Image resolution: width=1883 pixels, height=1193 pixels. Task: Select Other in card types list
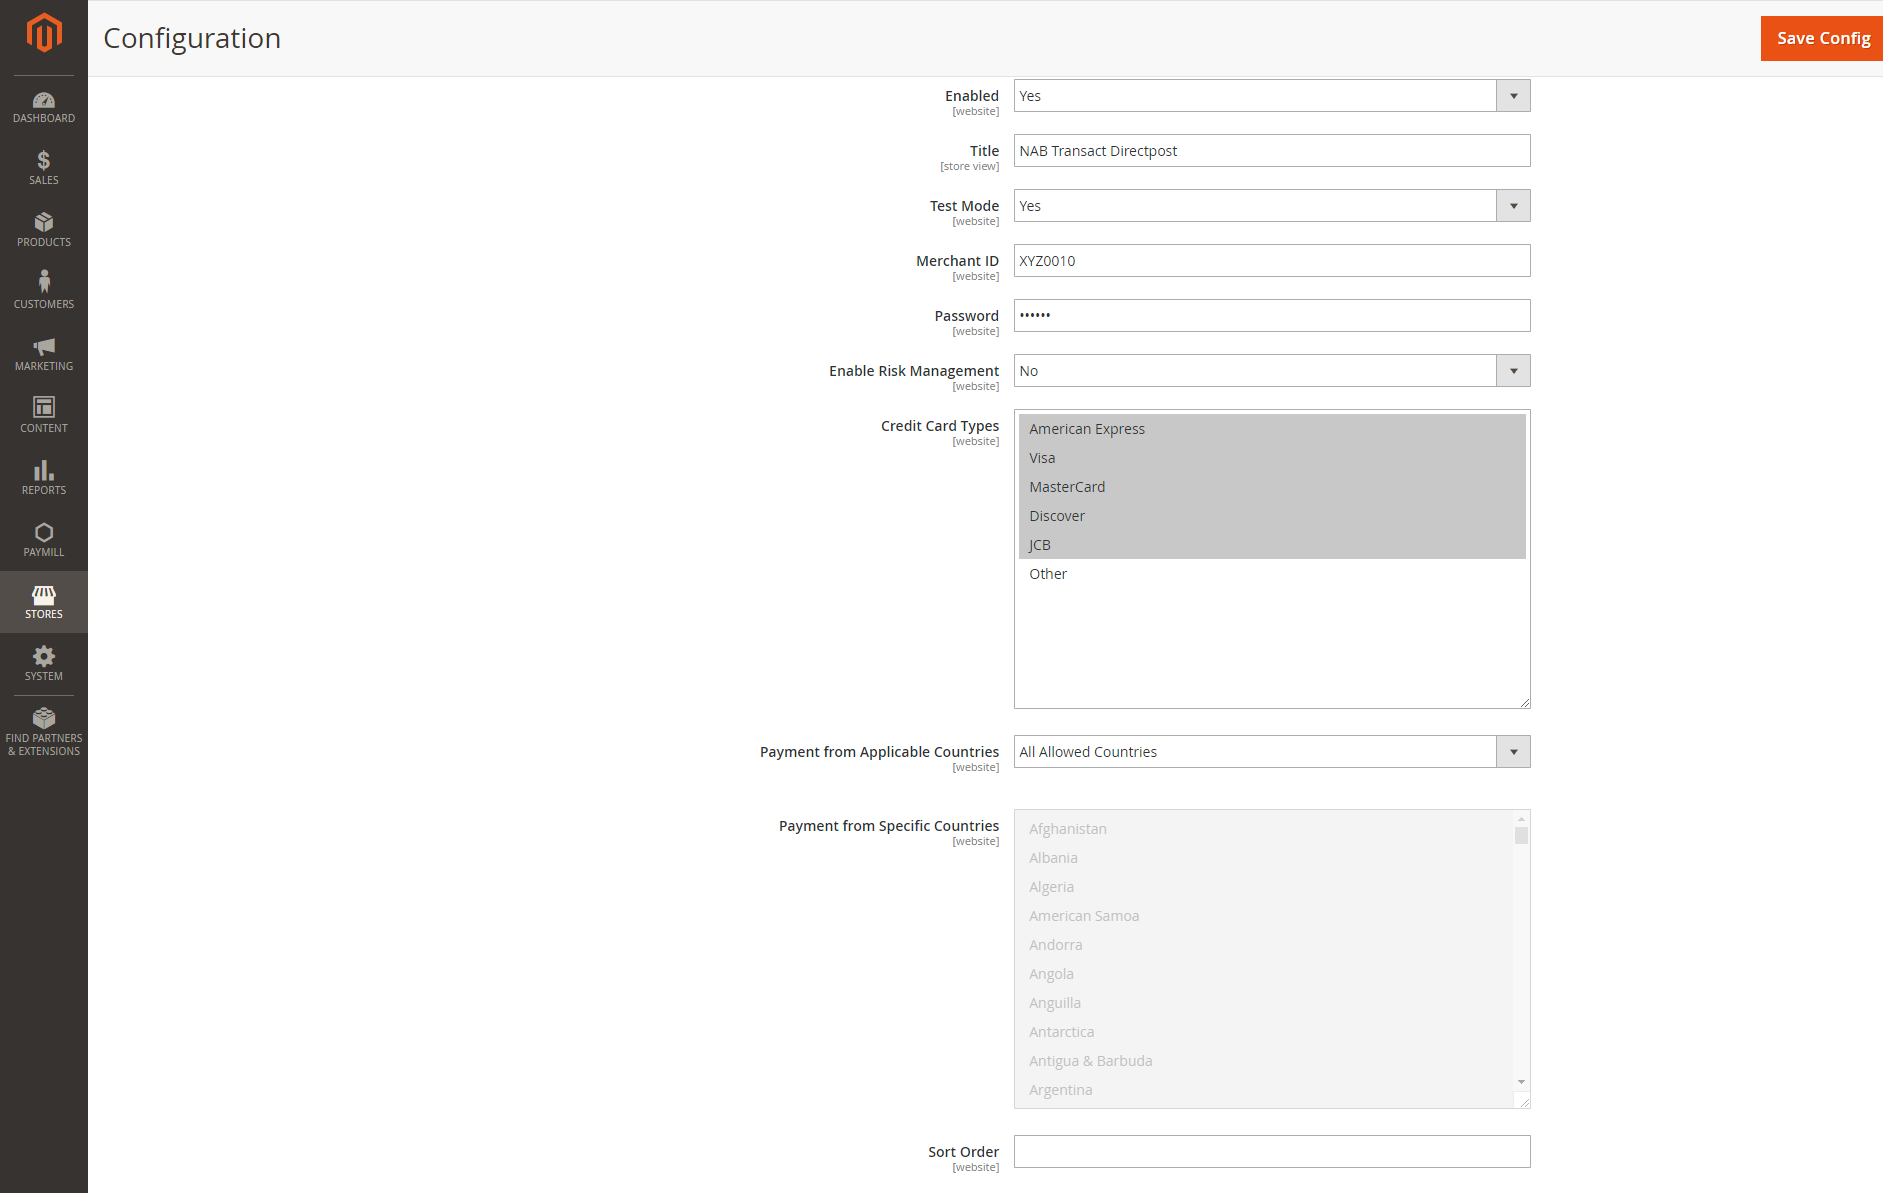coord(1272,574)
